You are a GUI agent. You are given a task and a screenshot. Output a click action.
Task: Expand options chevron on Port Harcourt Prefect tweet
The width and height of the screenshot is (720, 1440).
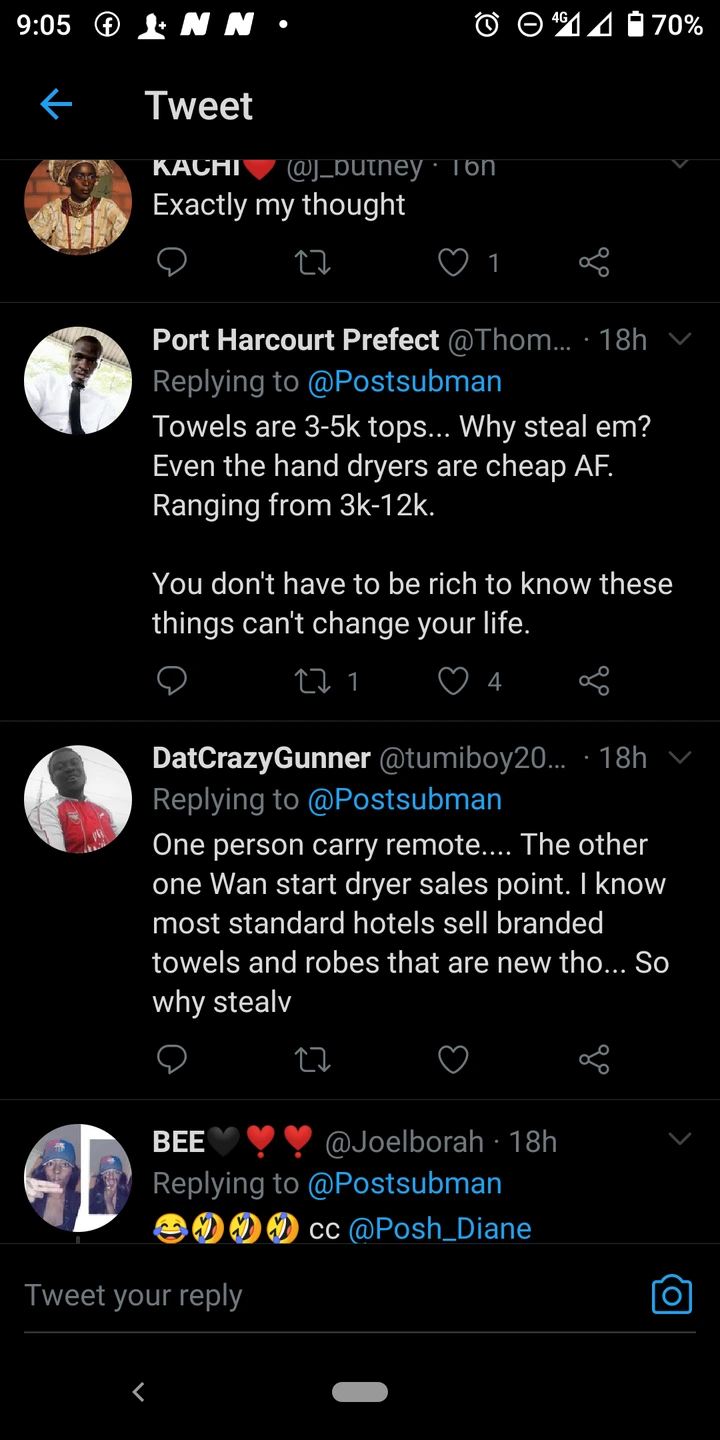tap(680, 340)
